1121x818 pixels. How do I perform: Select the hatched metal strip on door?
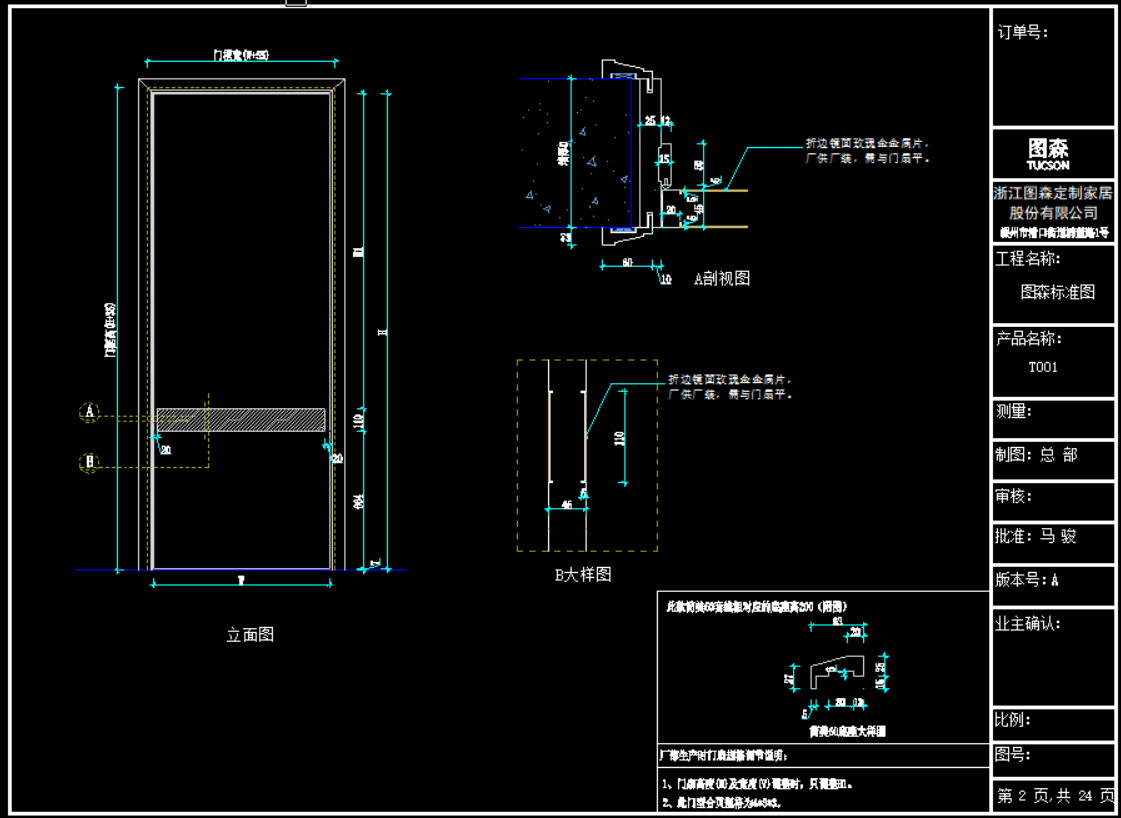pos(241,420)
